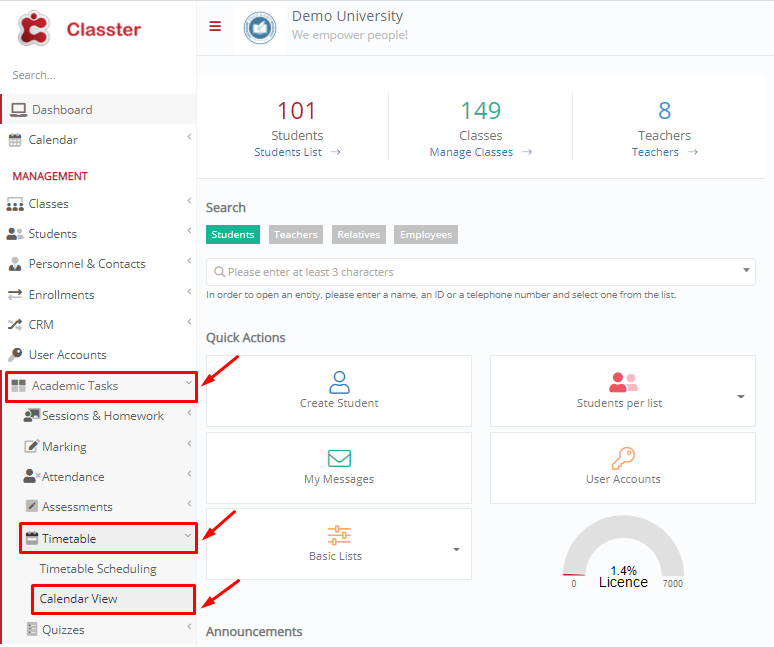Expand the Quizzes menu chevron

pyautogui.click(x=189, y=627)
